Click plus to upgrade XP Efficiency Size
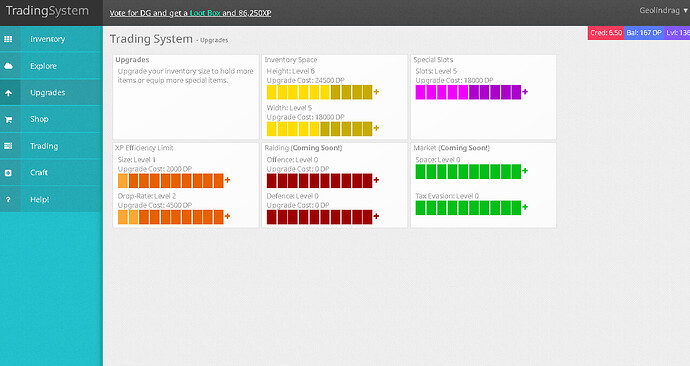690x366 pixels. (228, 180)
